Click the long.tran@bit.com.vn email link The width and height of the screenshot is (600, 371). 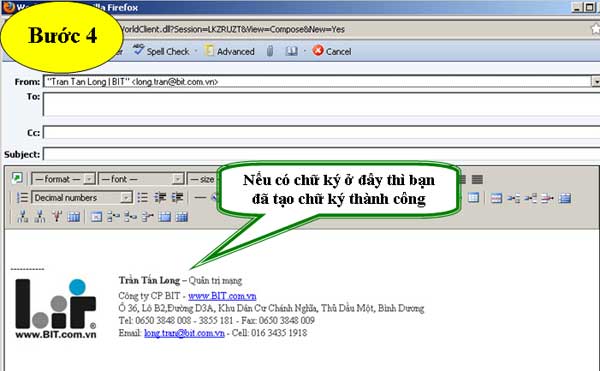click(x=184, y=333)
